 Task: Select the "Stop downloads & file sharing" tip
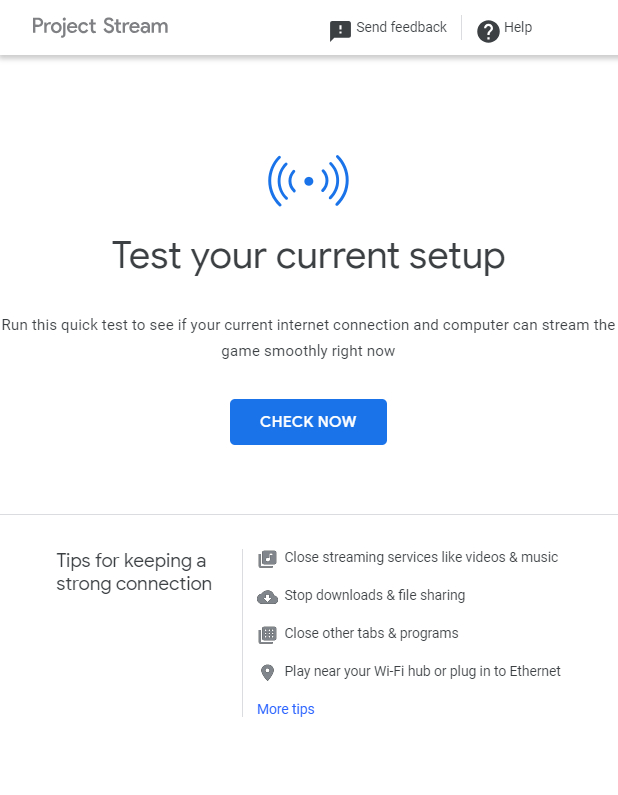(374, 595)
